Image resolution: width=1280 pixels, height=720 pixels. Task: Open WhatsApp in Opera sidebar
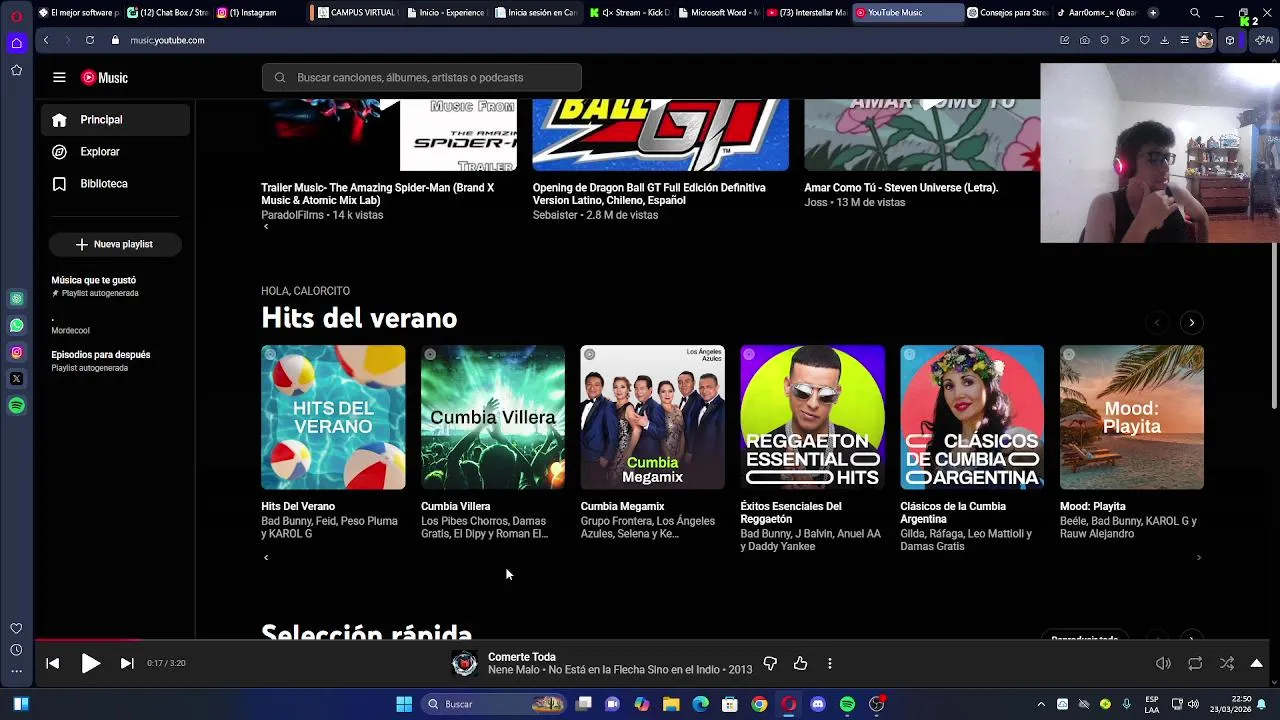[16, 326]
